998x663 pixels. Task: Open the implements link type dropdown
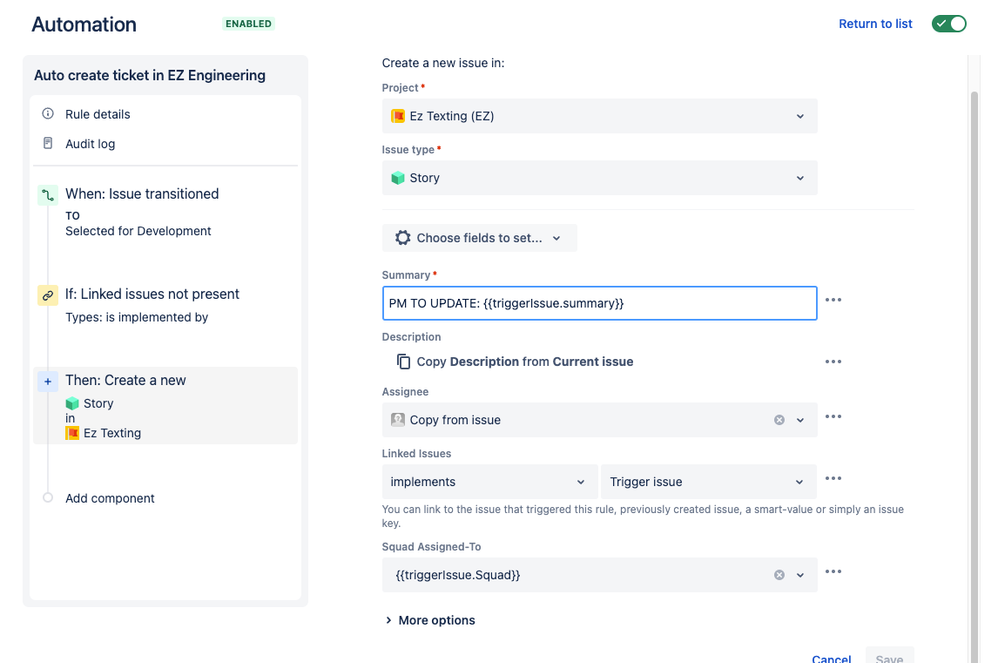click(489, 482)
